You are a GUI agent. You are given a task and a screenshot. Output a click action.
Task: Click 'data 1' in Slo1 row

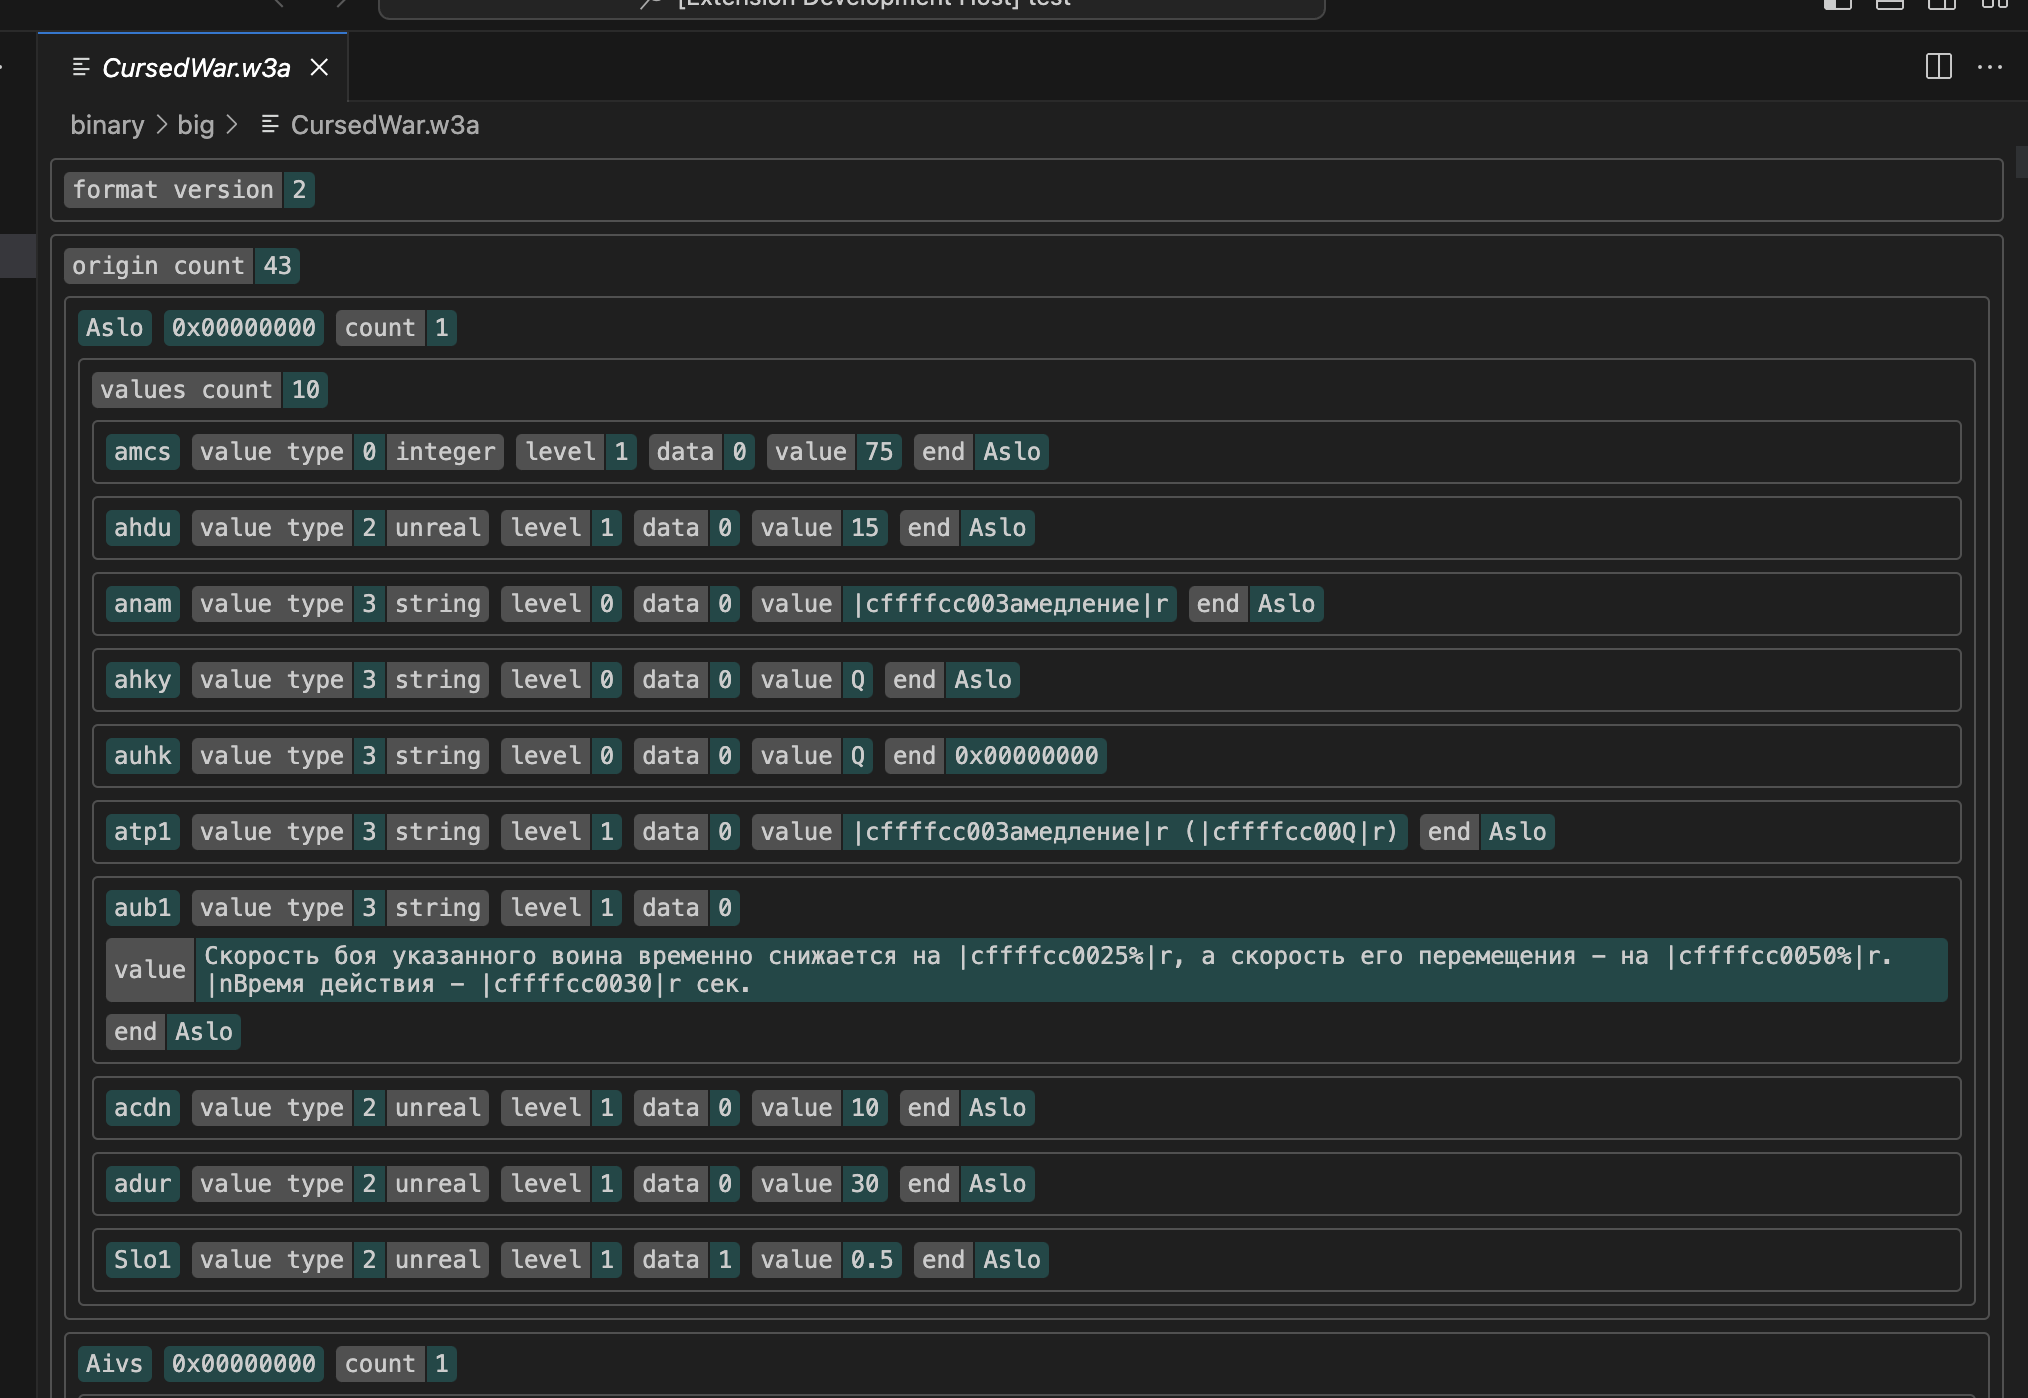687,1260
